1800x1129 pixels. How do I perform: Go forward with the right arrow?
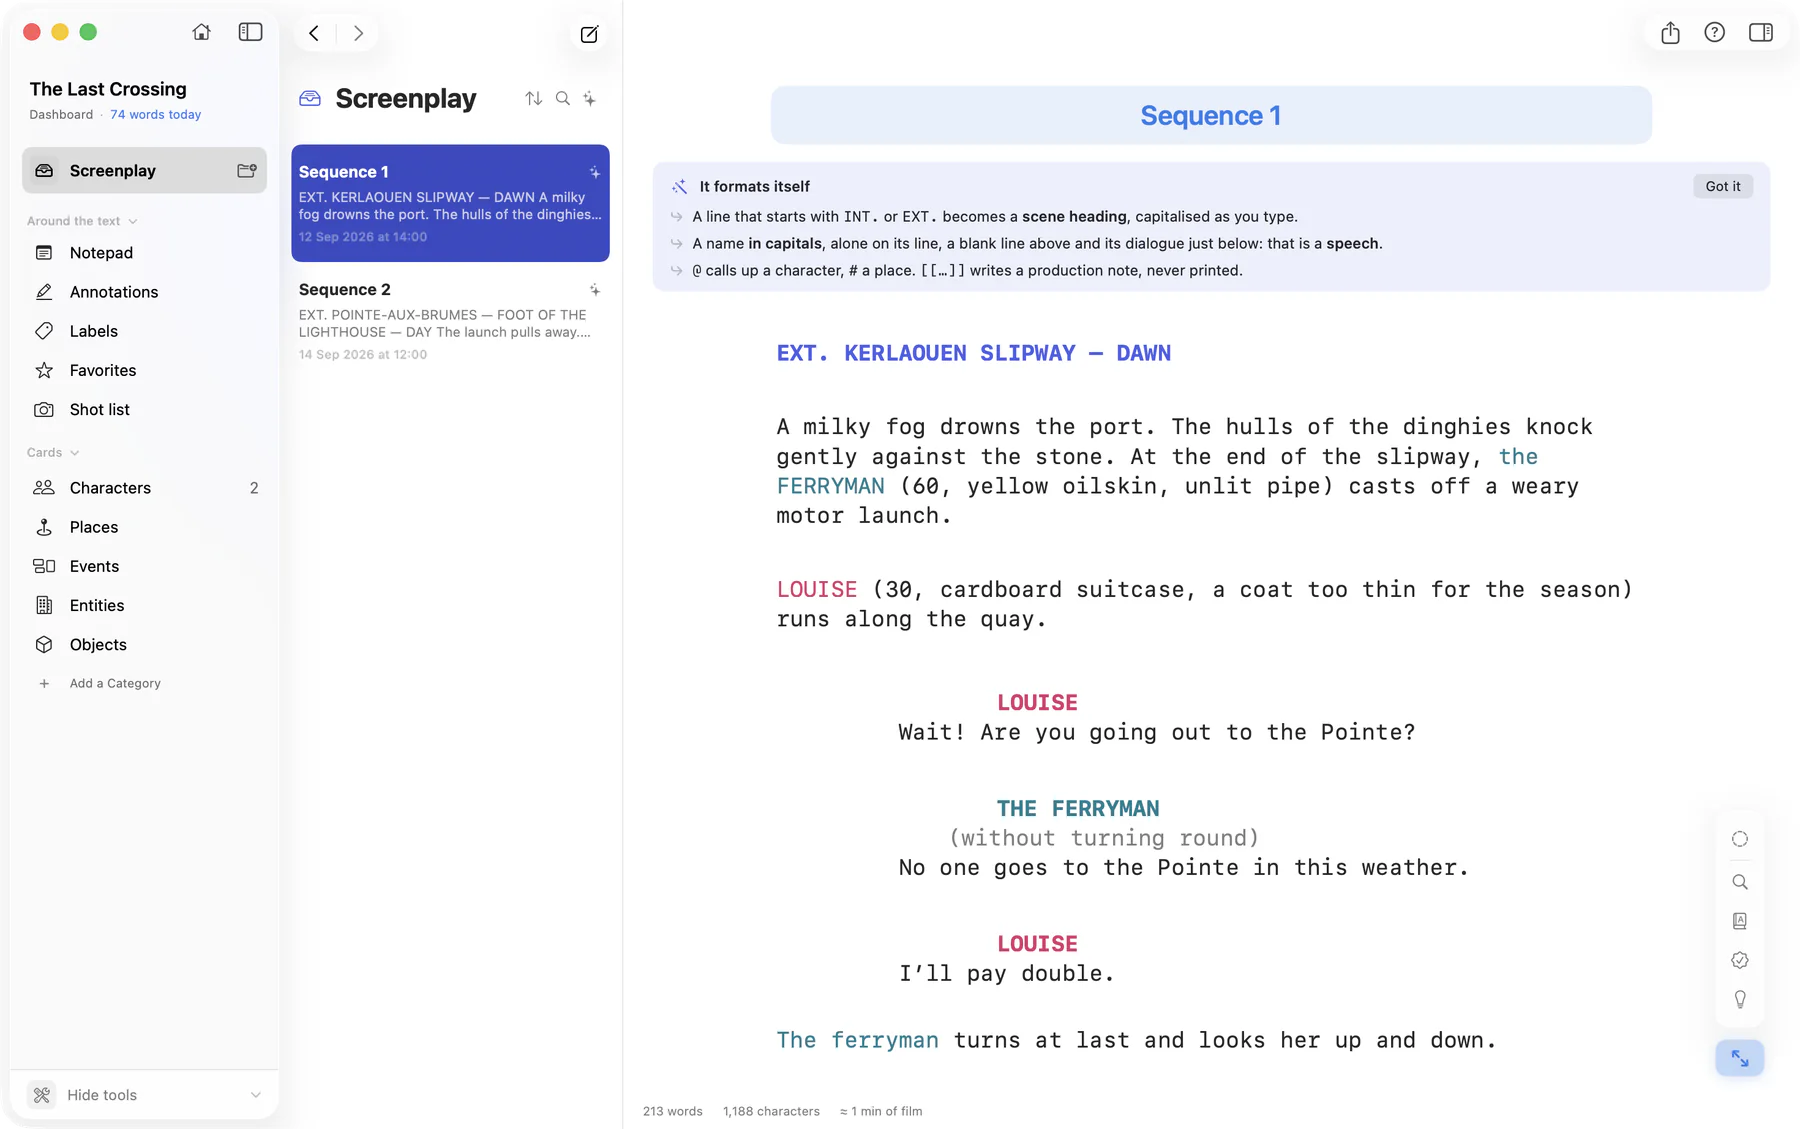pyautogui.click(x=358, y=33)
